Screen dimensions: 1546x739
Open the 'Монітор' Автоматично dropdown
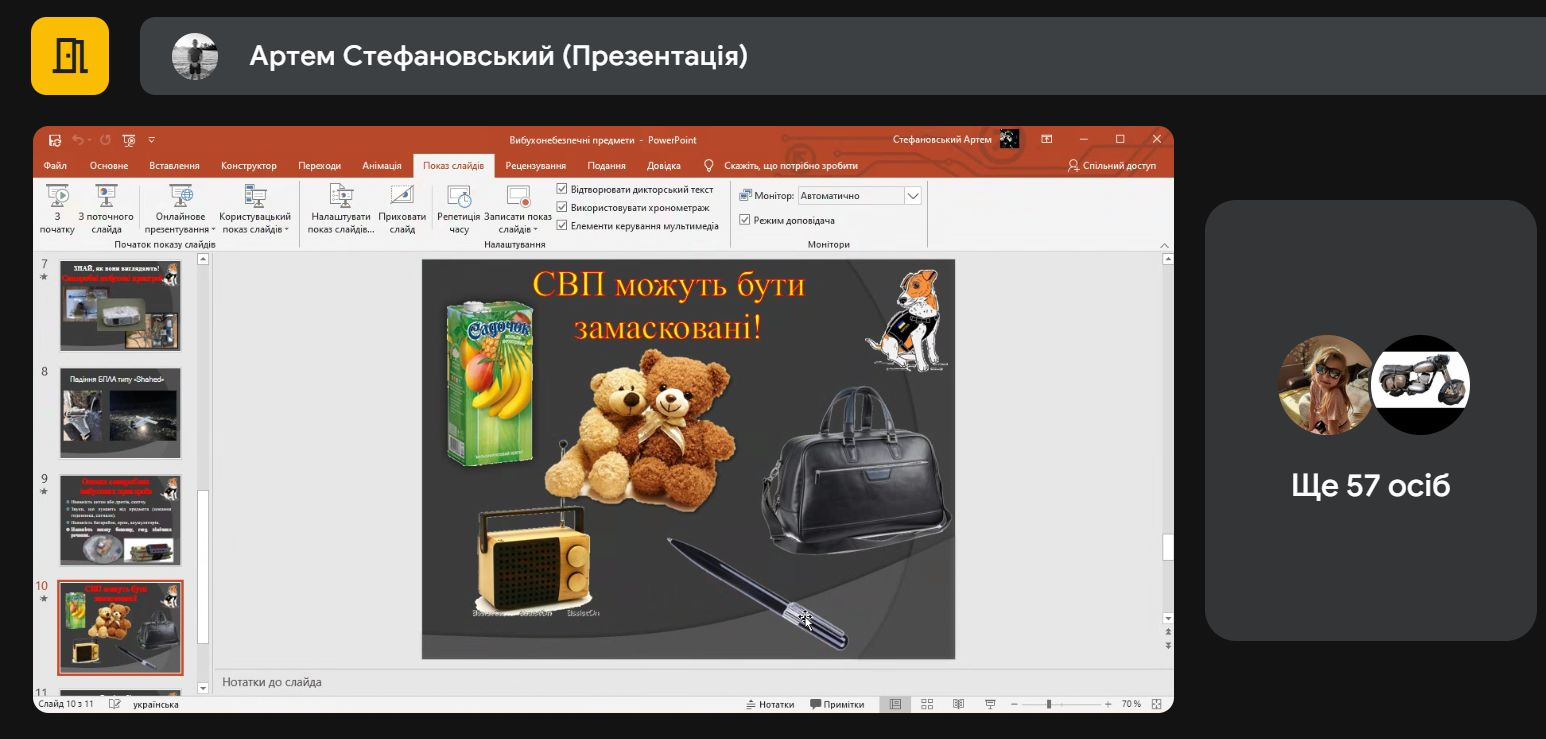[912, 196]
